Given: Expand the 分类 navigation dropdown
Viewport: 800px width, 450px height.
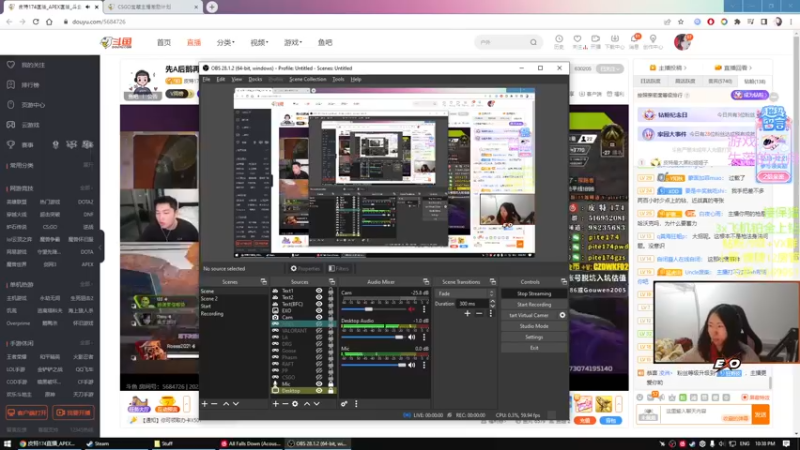Looking at the screenshot, I should [226, 42].
